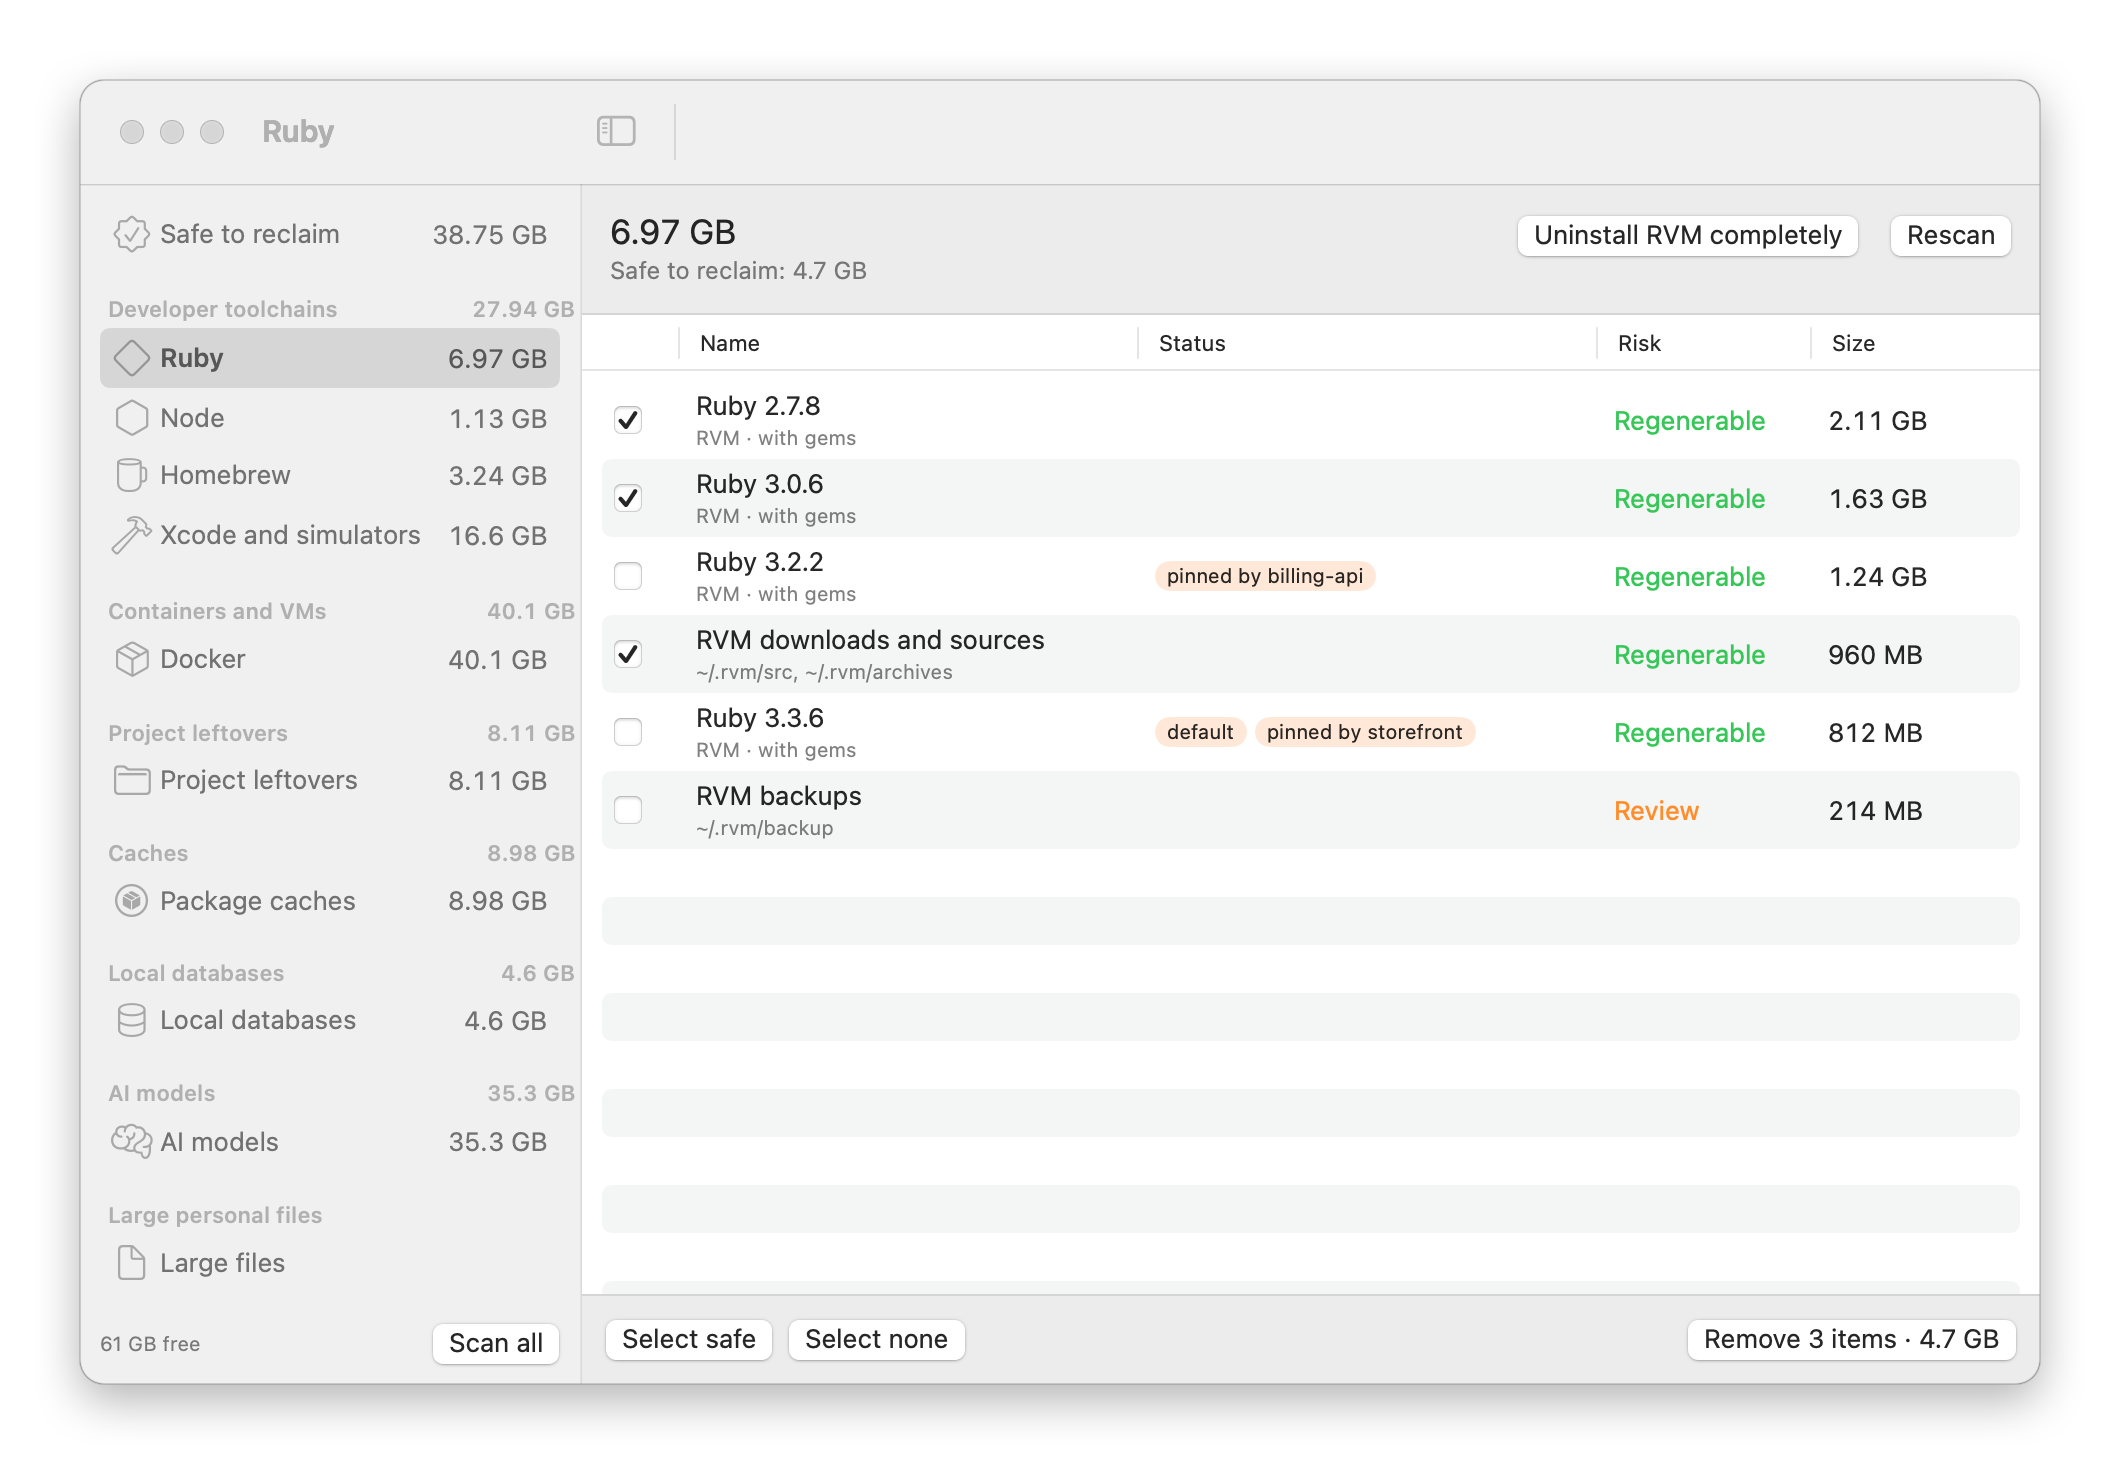Open the Homebrew sidebar item
This screenshot has height=1464, width=2120.
coord(330,475)
